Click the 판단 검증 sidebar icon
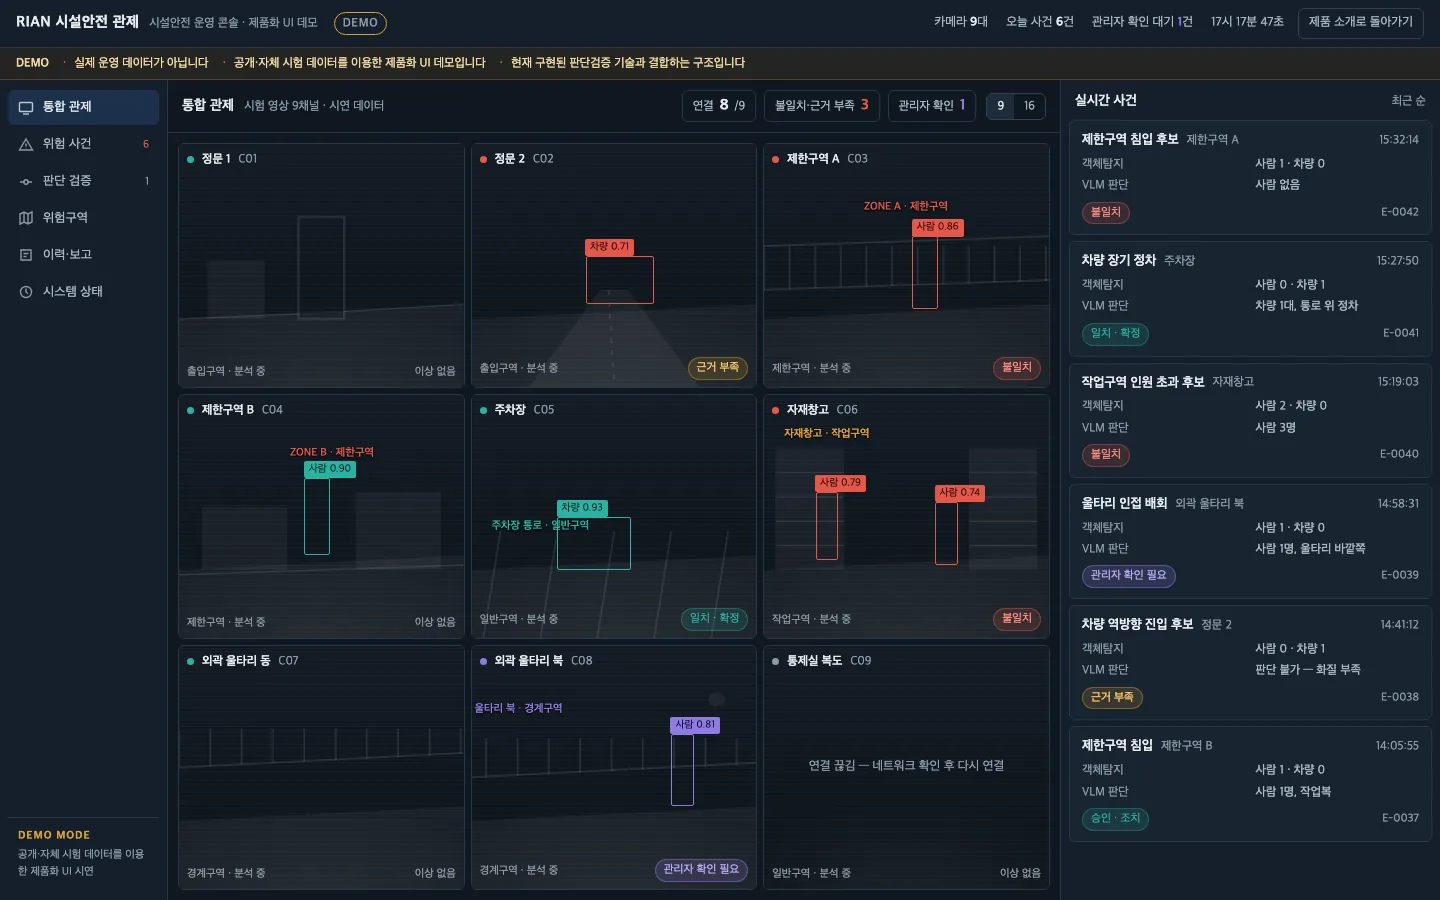 point(26,181)
